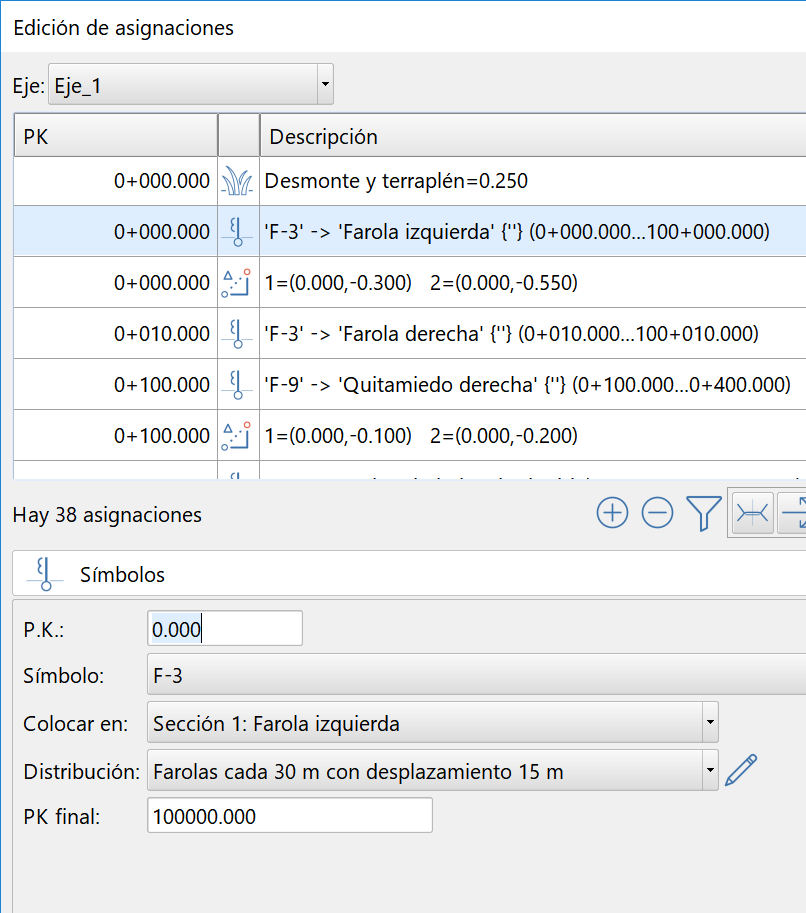Select the 'Quitamiedo derecha' assignment row
Image resolution: width=806 pixels, height=913 pixels.
click(530, 385)
